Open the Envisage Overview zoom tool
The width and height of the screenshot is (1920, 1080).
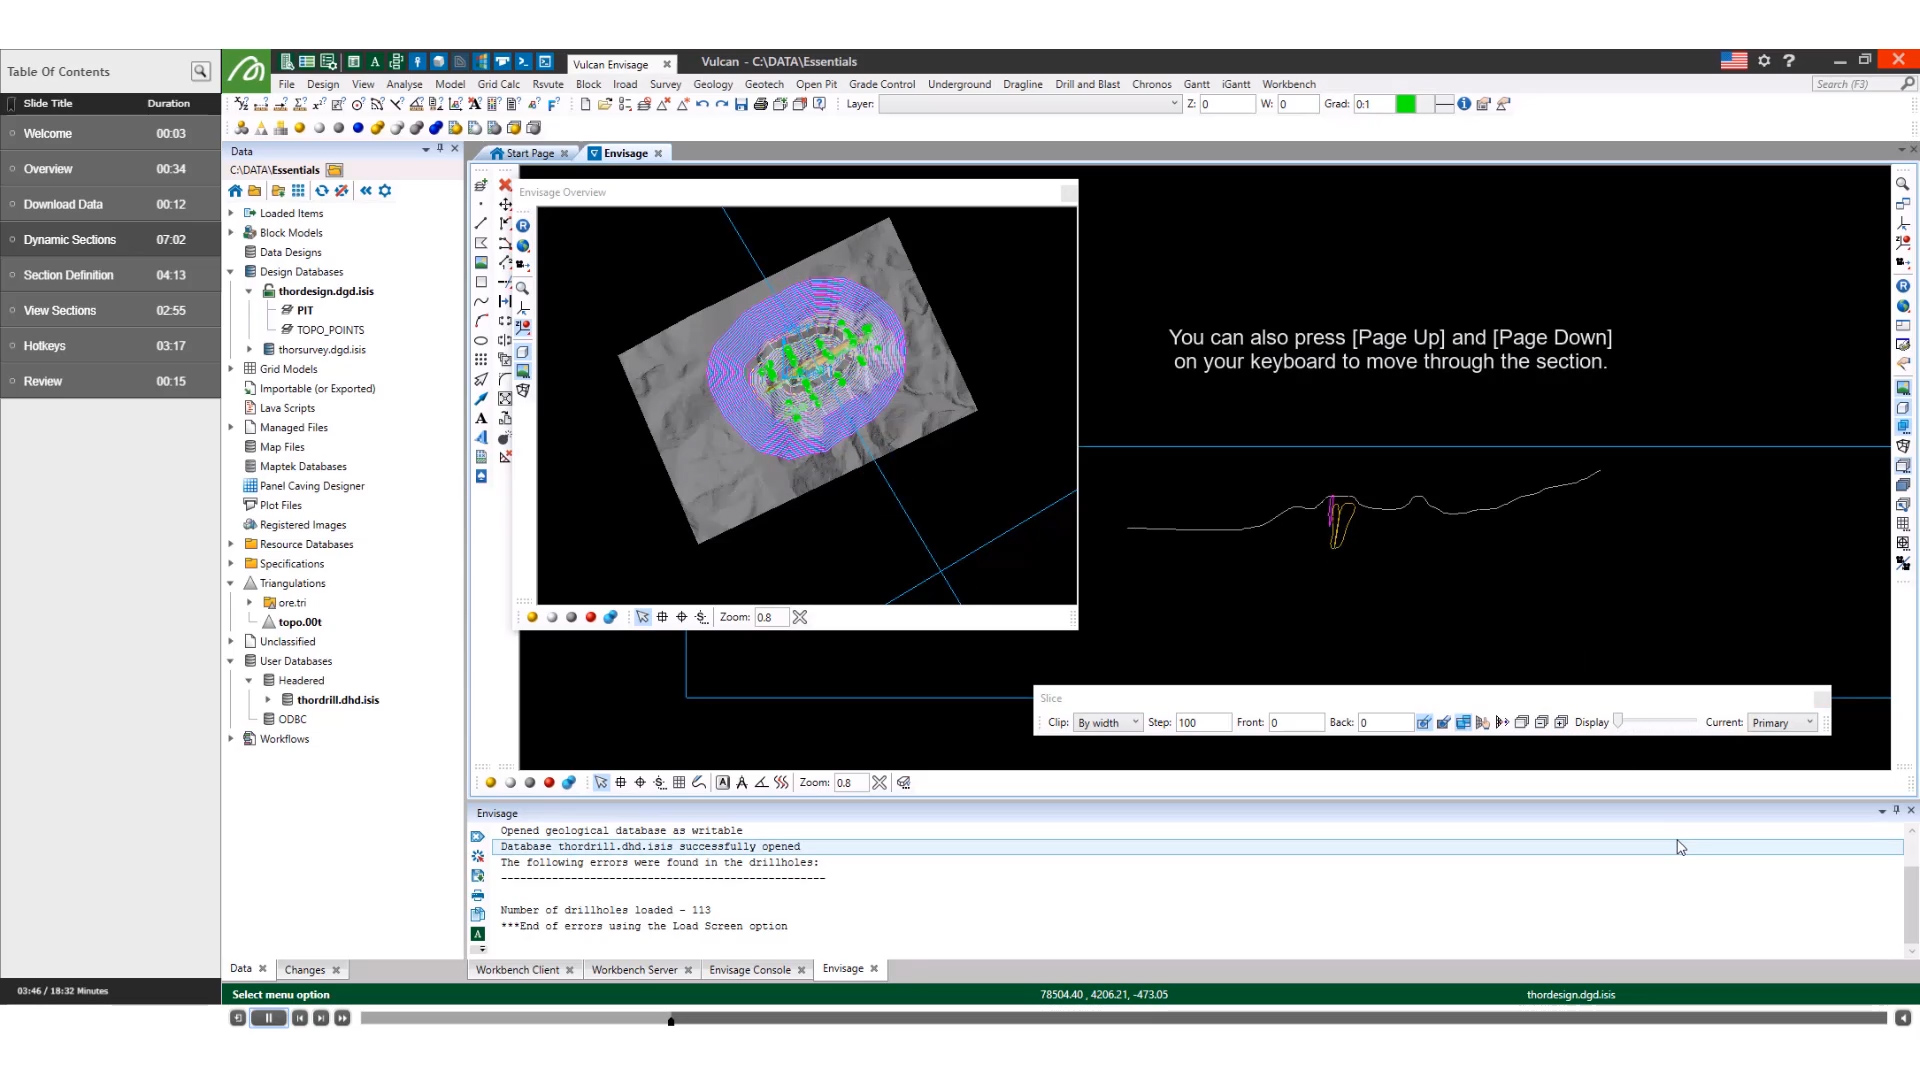(x=523, y=287)
